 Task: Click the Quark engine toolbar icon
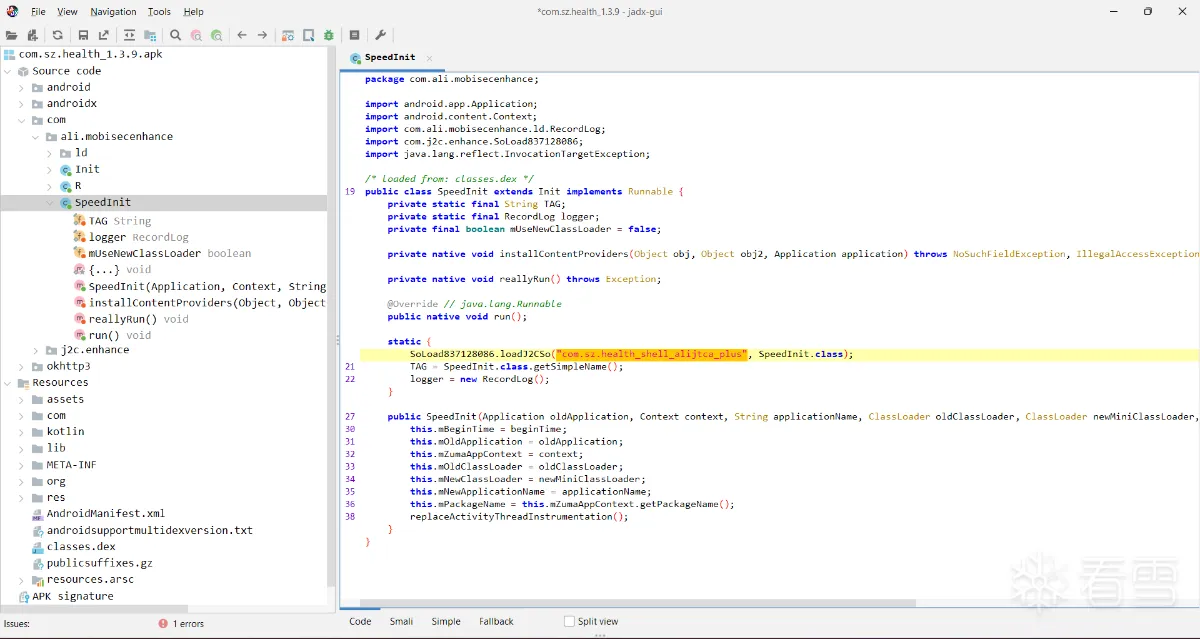(309, 35)
